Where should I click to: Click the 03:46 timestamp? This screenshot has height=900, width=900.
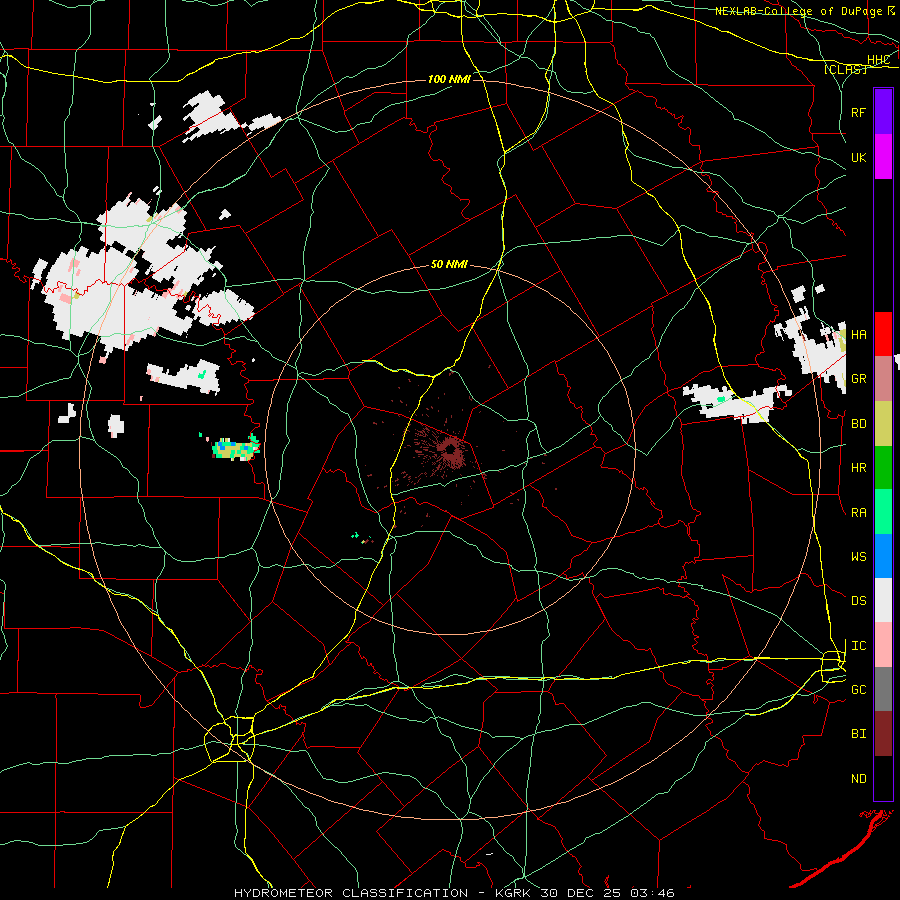[x=651, y=893]
